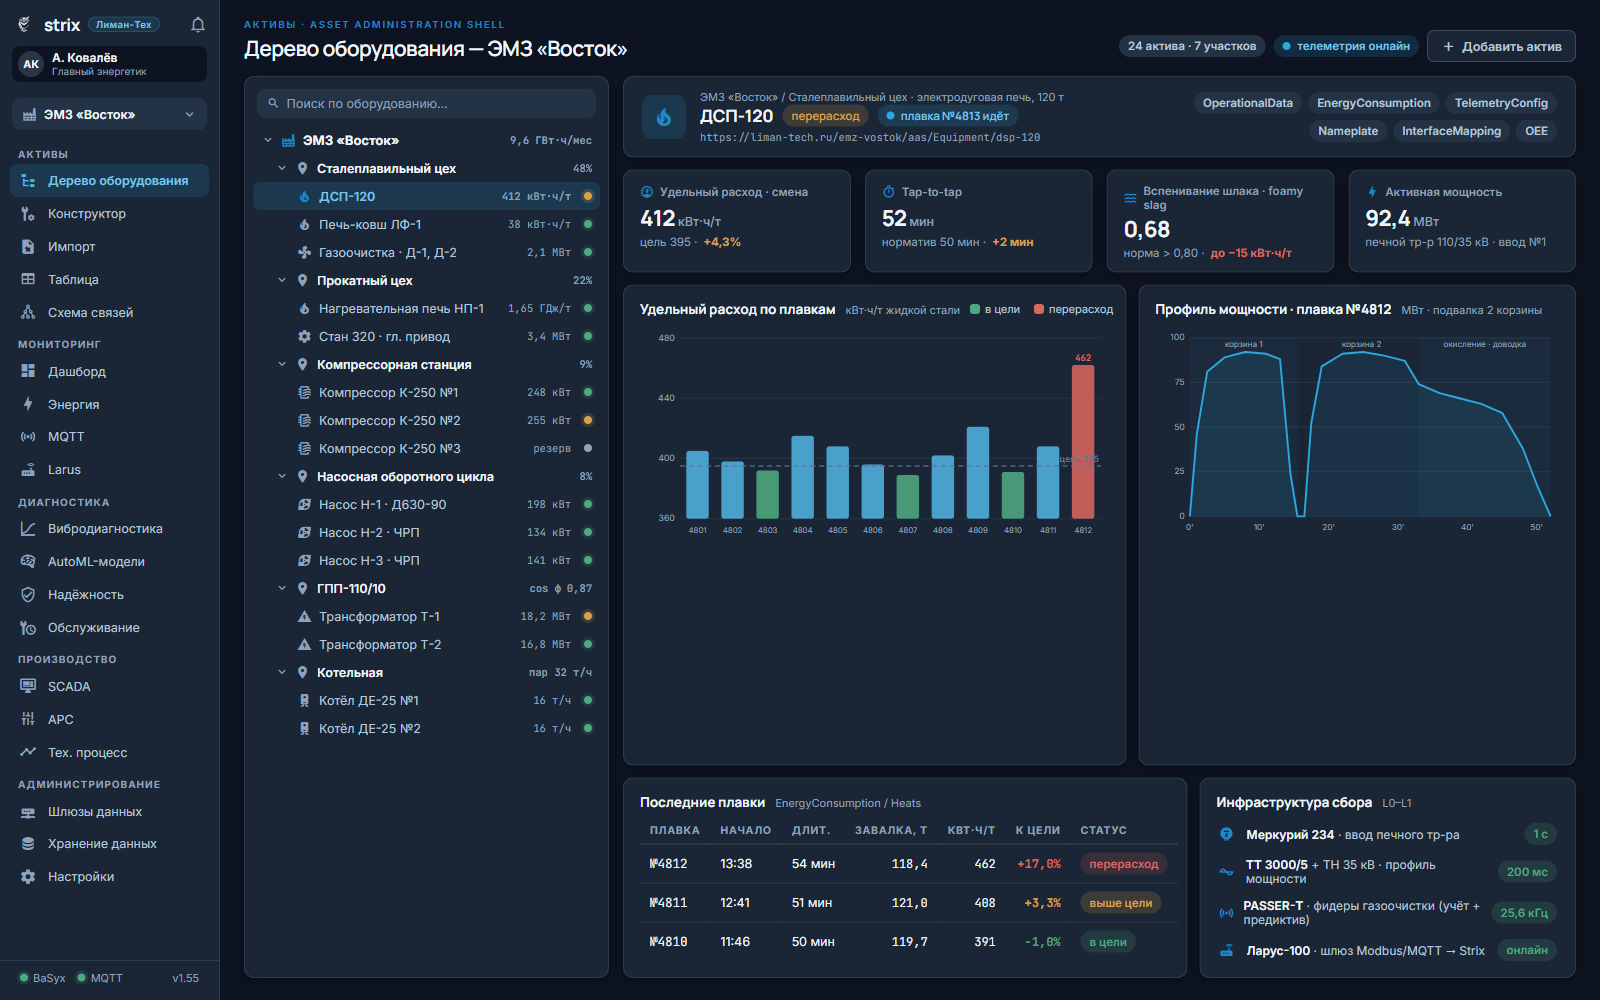Image resolution: width=1600 pixels, height=1000 pixels.
Task: Click the ТТ 3000/5 waveform icon
Action: [1226, 872]
